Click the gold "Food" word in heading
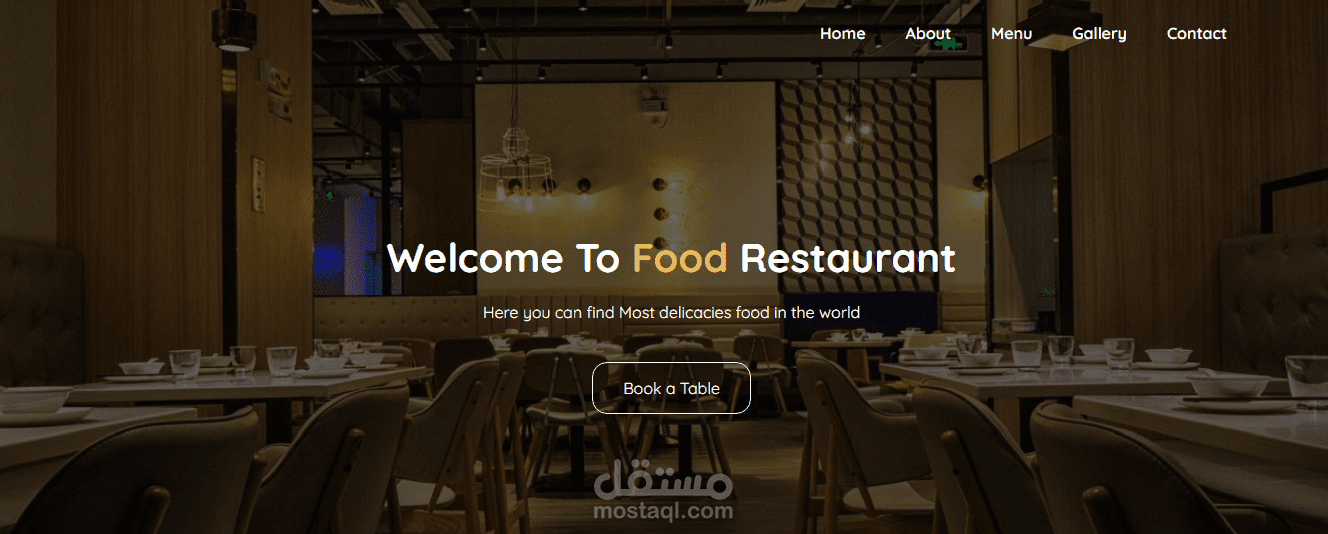Image resolution: width=1328 pixels, height=534 pixels. pos(680,258)
